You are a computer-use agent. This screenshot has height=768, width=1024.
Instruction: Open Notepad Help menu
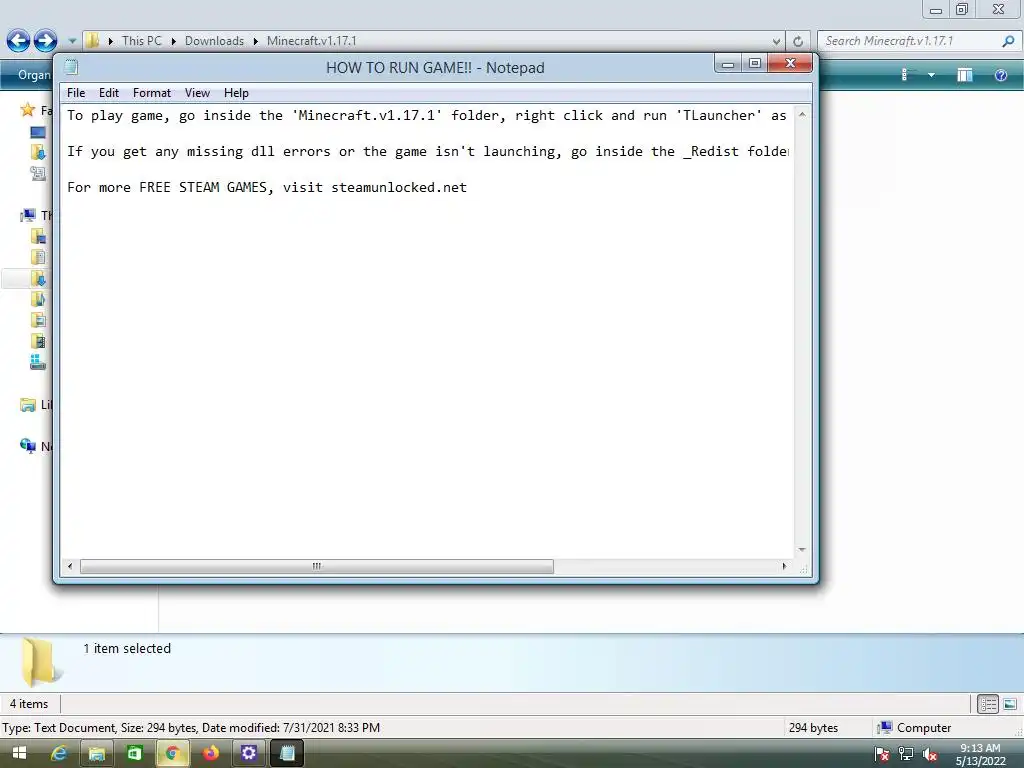coord(236,93)
